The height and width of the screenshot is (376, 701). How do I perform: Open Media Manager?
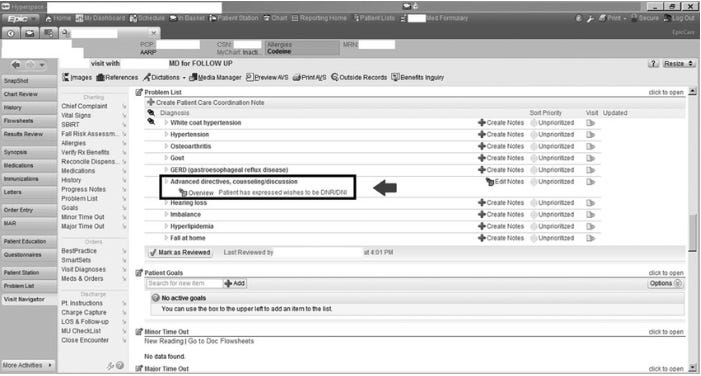215,77
